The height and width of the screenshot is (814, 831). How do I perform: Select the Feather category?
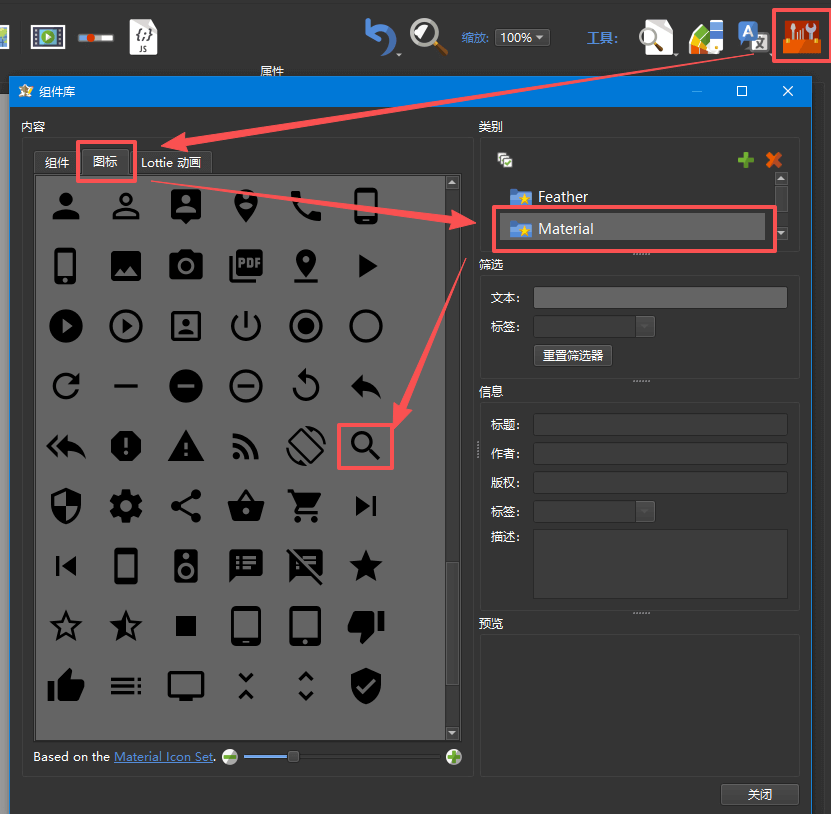point(563,197)
